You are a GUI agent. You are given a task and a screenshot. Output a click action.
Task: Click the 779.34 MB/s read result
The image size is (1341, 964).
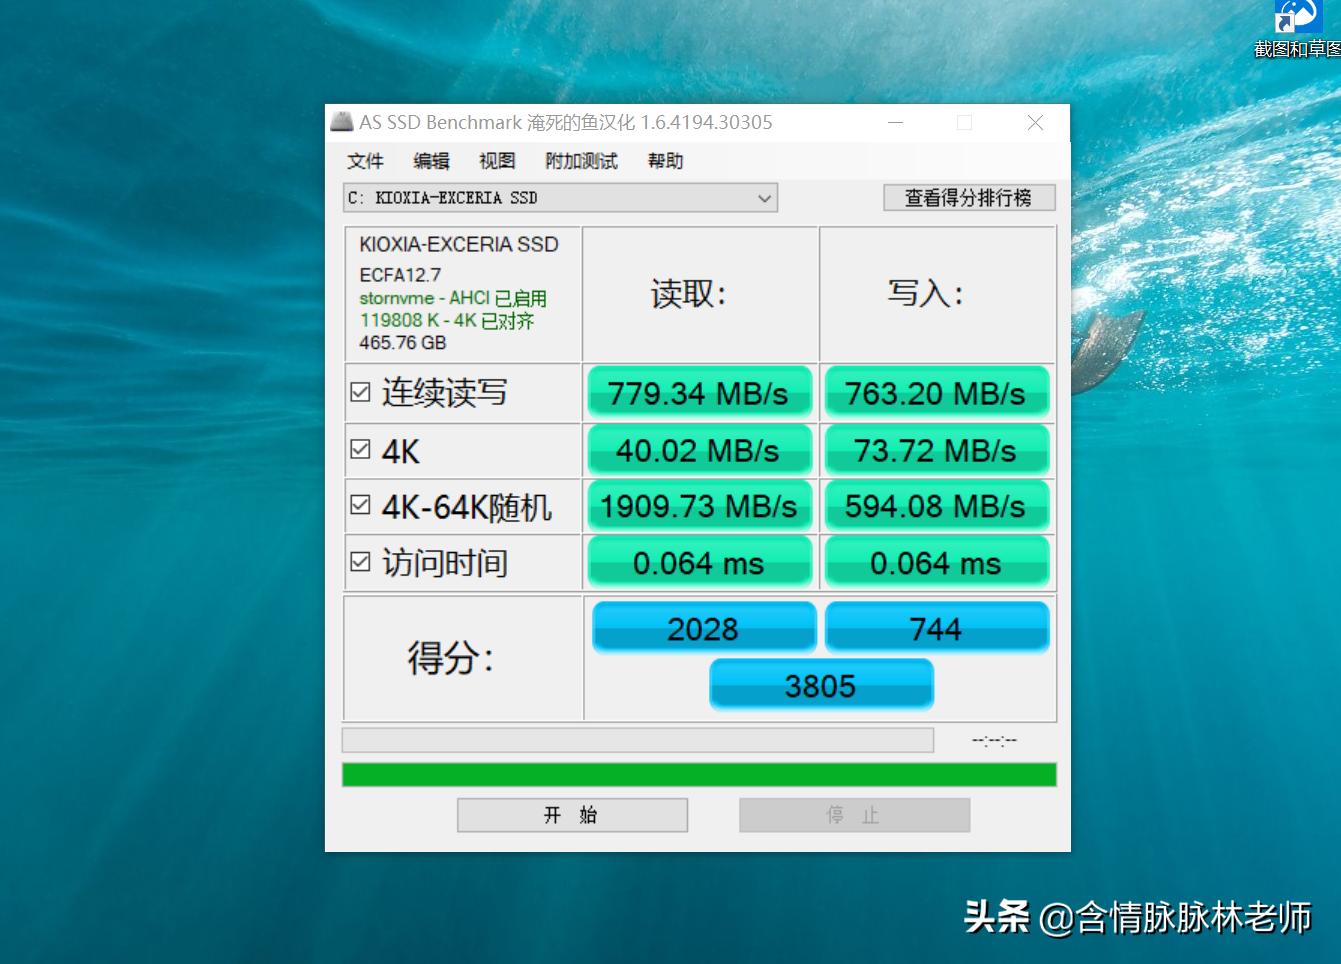point(699,392)
